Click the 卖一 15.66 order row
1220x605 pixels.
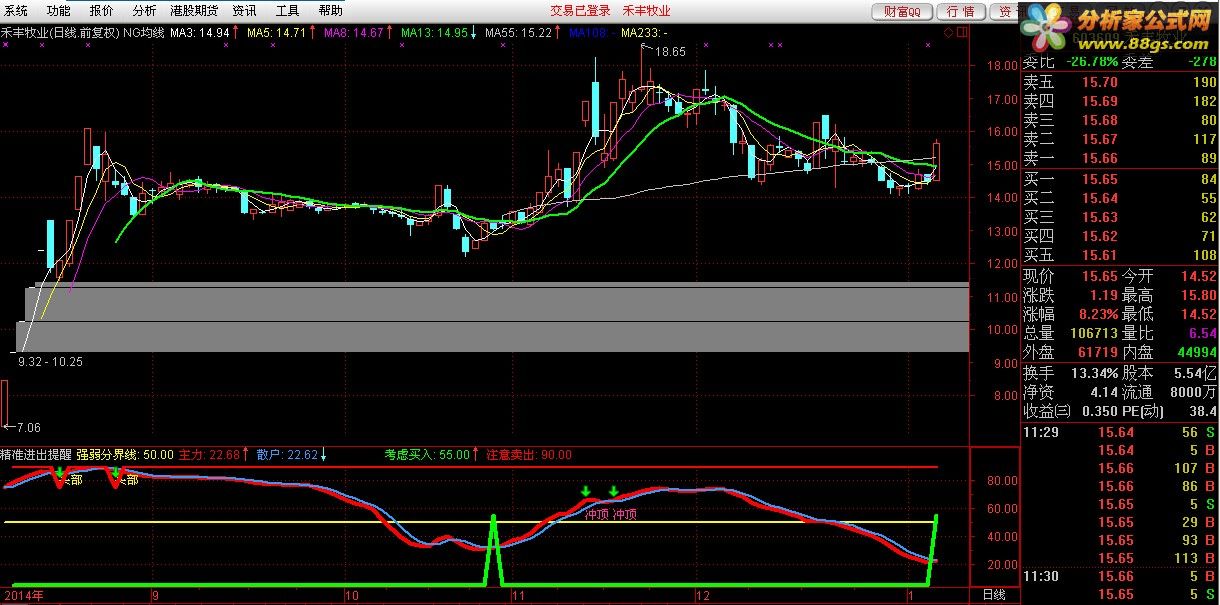coord(1120,158)
